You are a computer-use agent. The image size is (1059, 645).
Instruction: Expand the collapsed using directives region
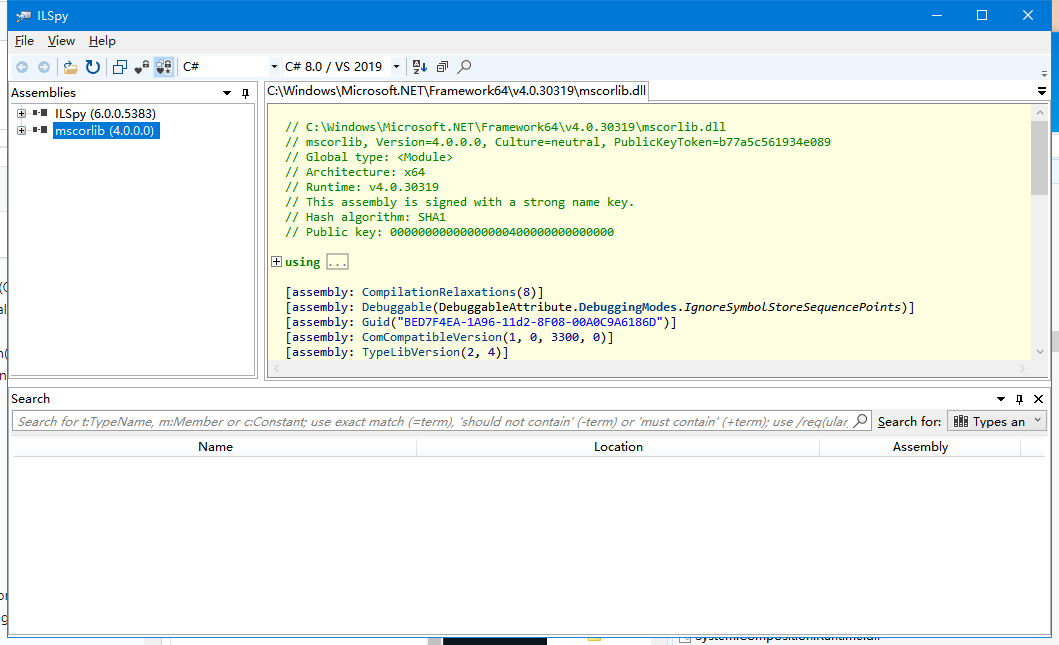tap(275, 261)
